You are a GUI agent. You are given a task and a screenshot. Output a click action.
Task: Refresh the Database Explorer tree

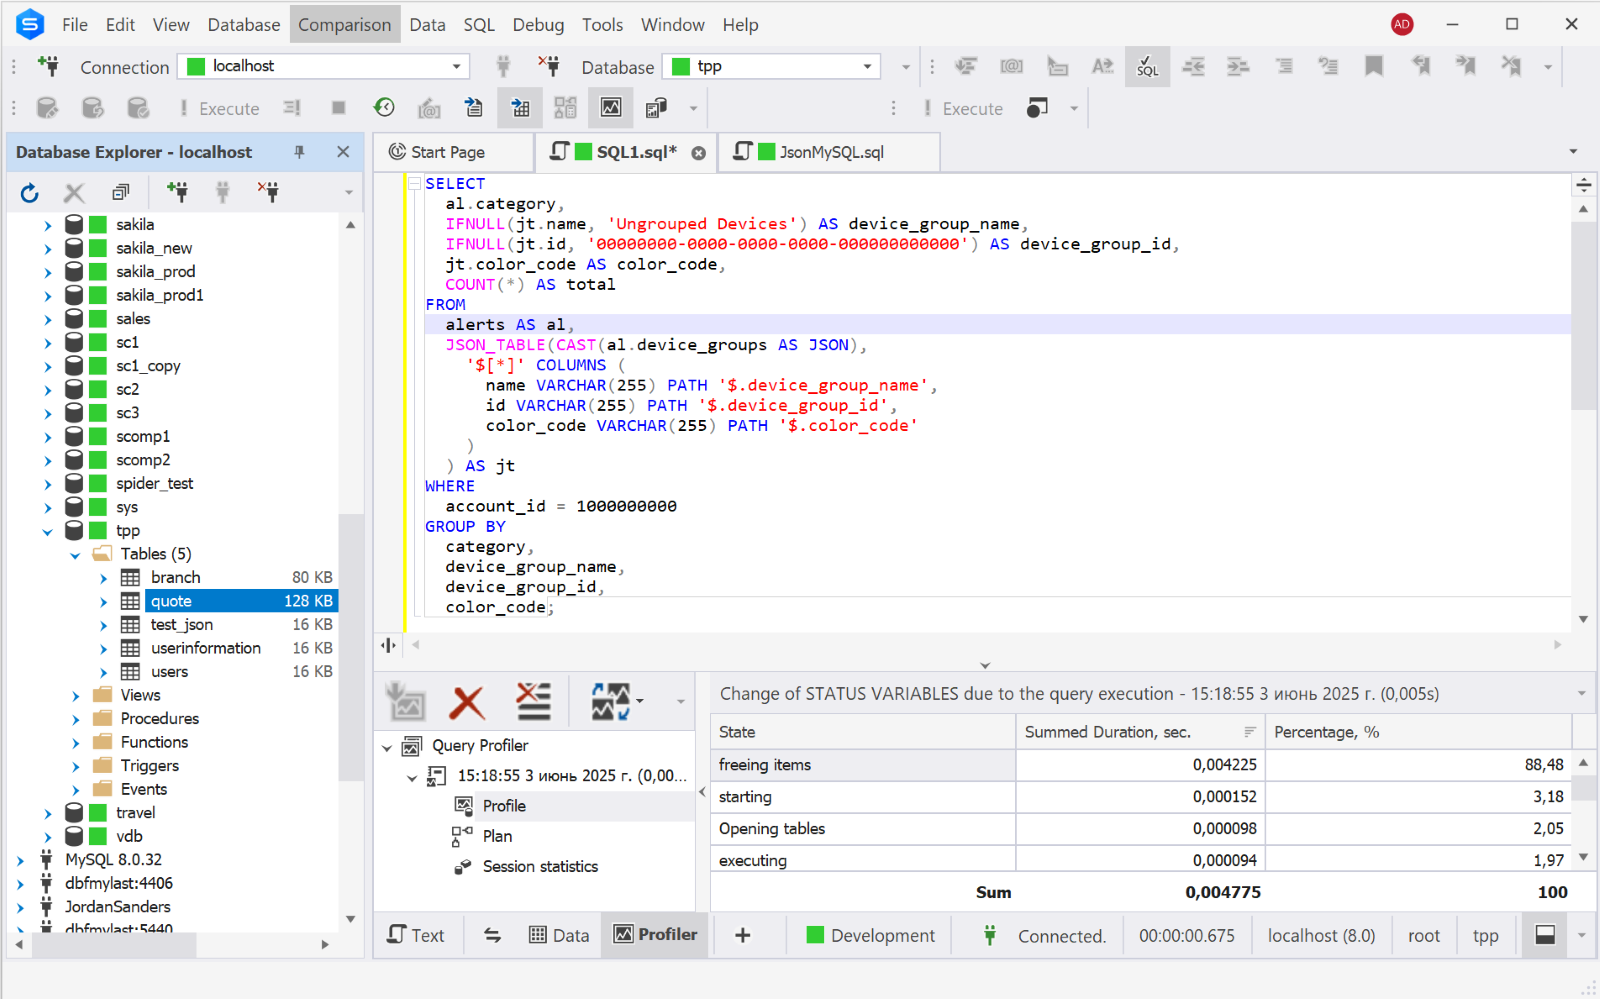point(29,192)
